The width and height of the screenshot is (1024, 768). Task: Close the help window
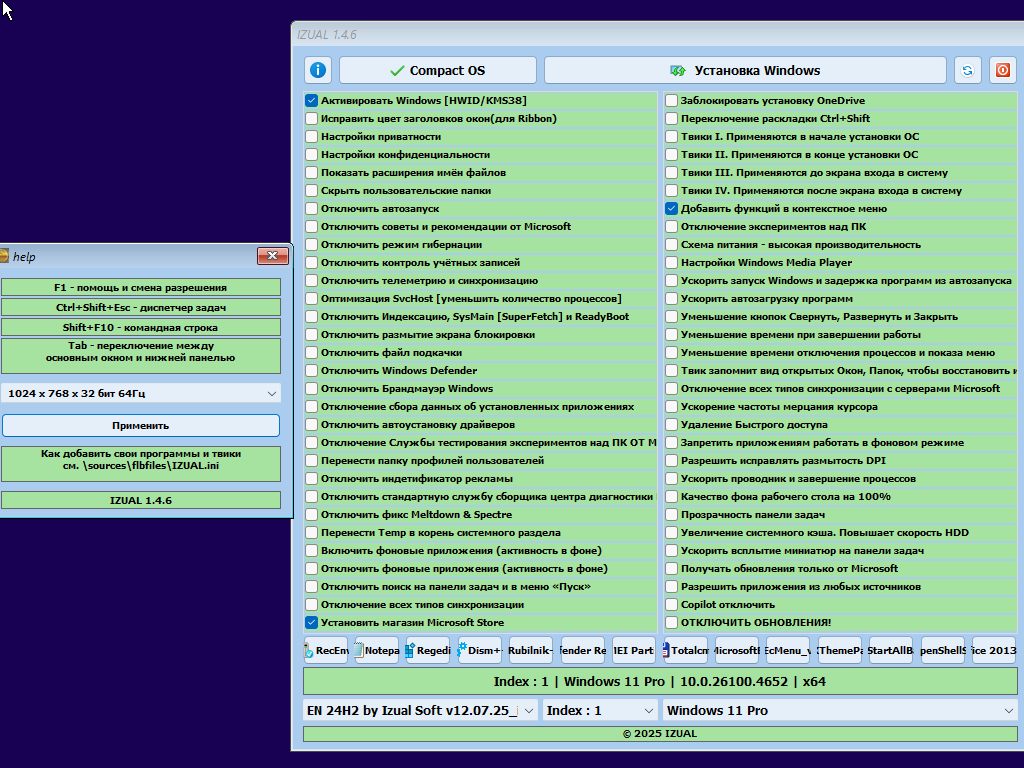(x=272, y=256)
